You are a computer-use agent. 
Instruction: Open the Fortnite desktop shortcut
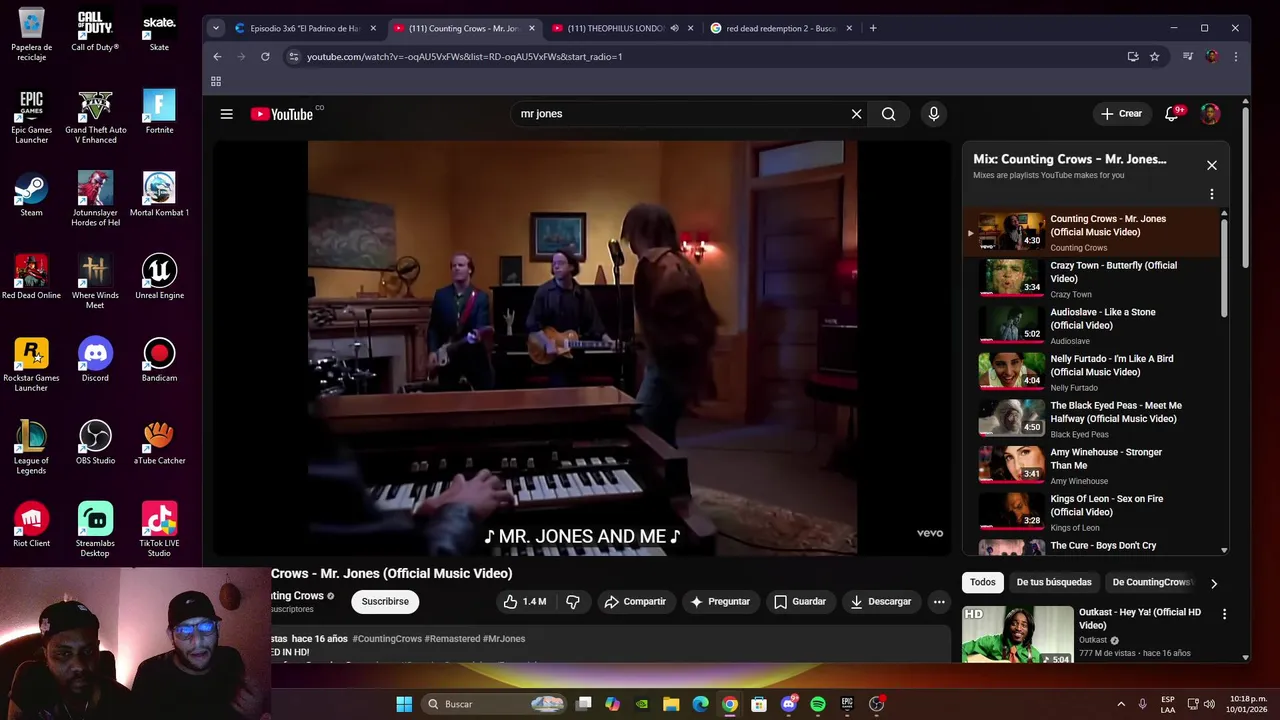[159, 112]
